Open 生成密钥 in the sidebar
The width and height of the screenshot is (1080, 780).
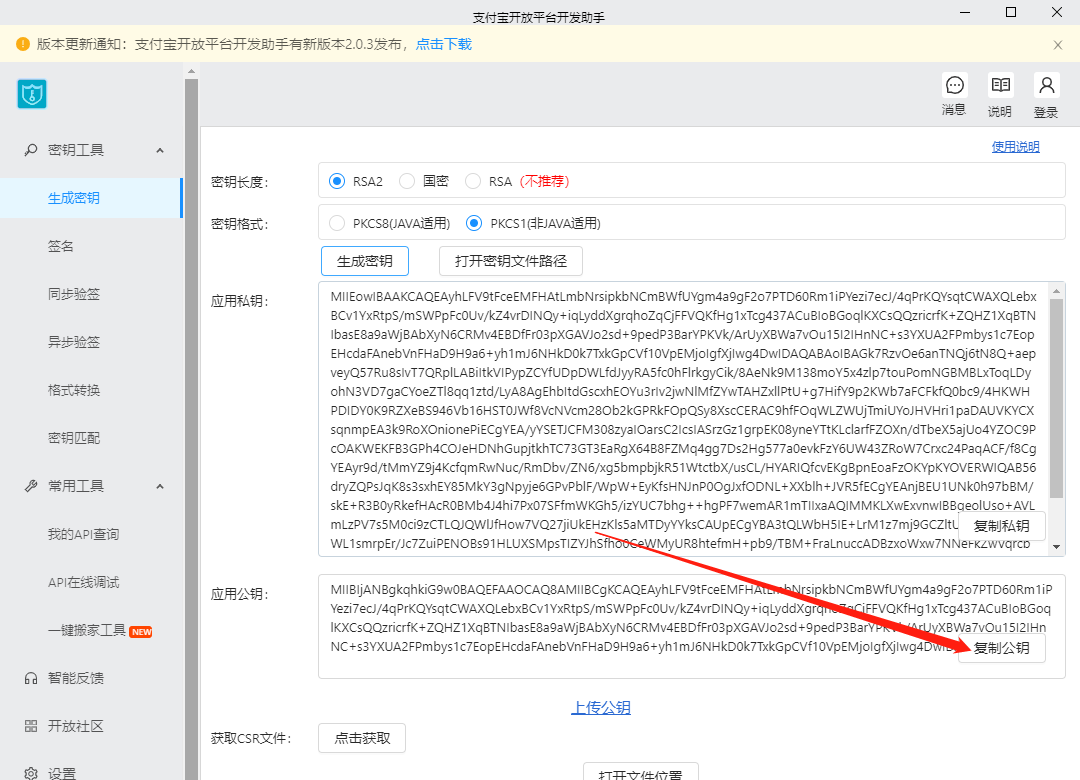point(74,198)
